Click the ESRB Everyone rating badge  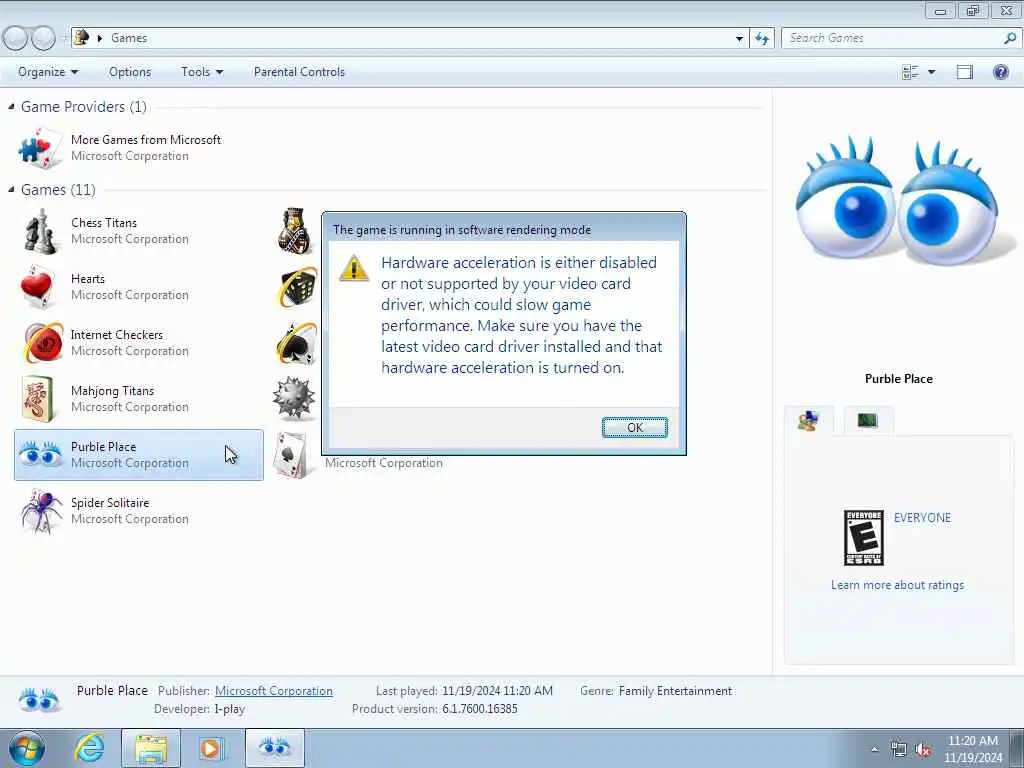pos(863,537)
